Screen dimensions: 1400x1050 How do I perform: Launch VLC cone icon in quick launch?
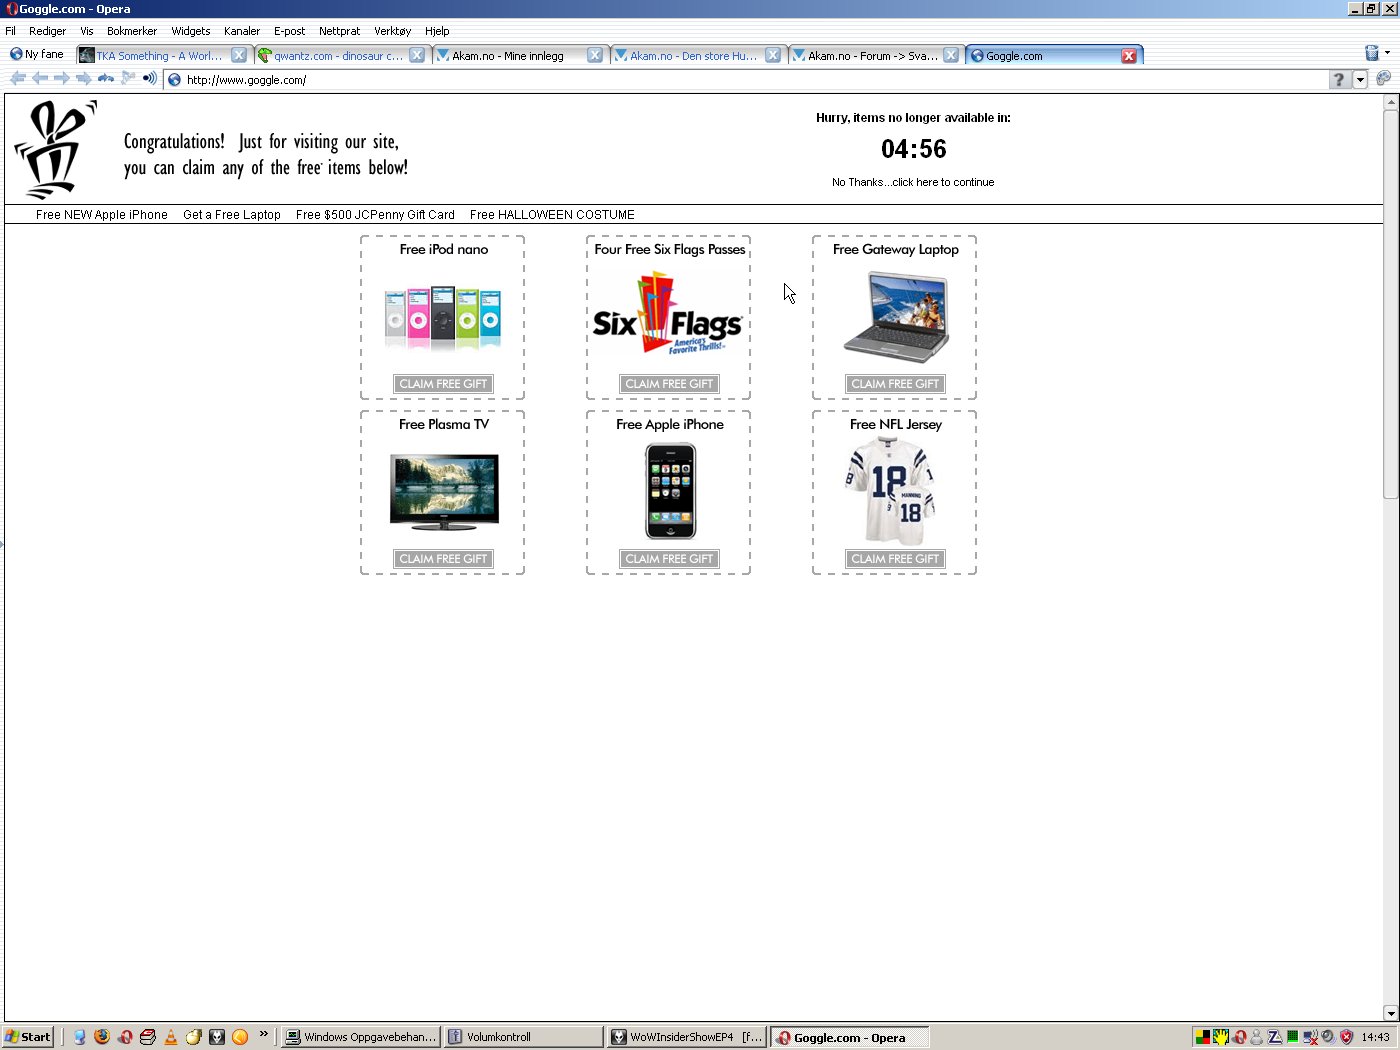coord(171,1037)
